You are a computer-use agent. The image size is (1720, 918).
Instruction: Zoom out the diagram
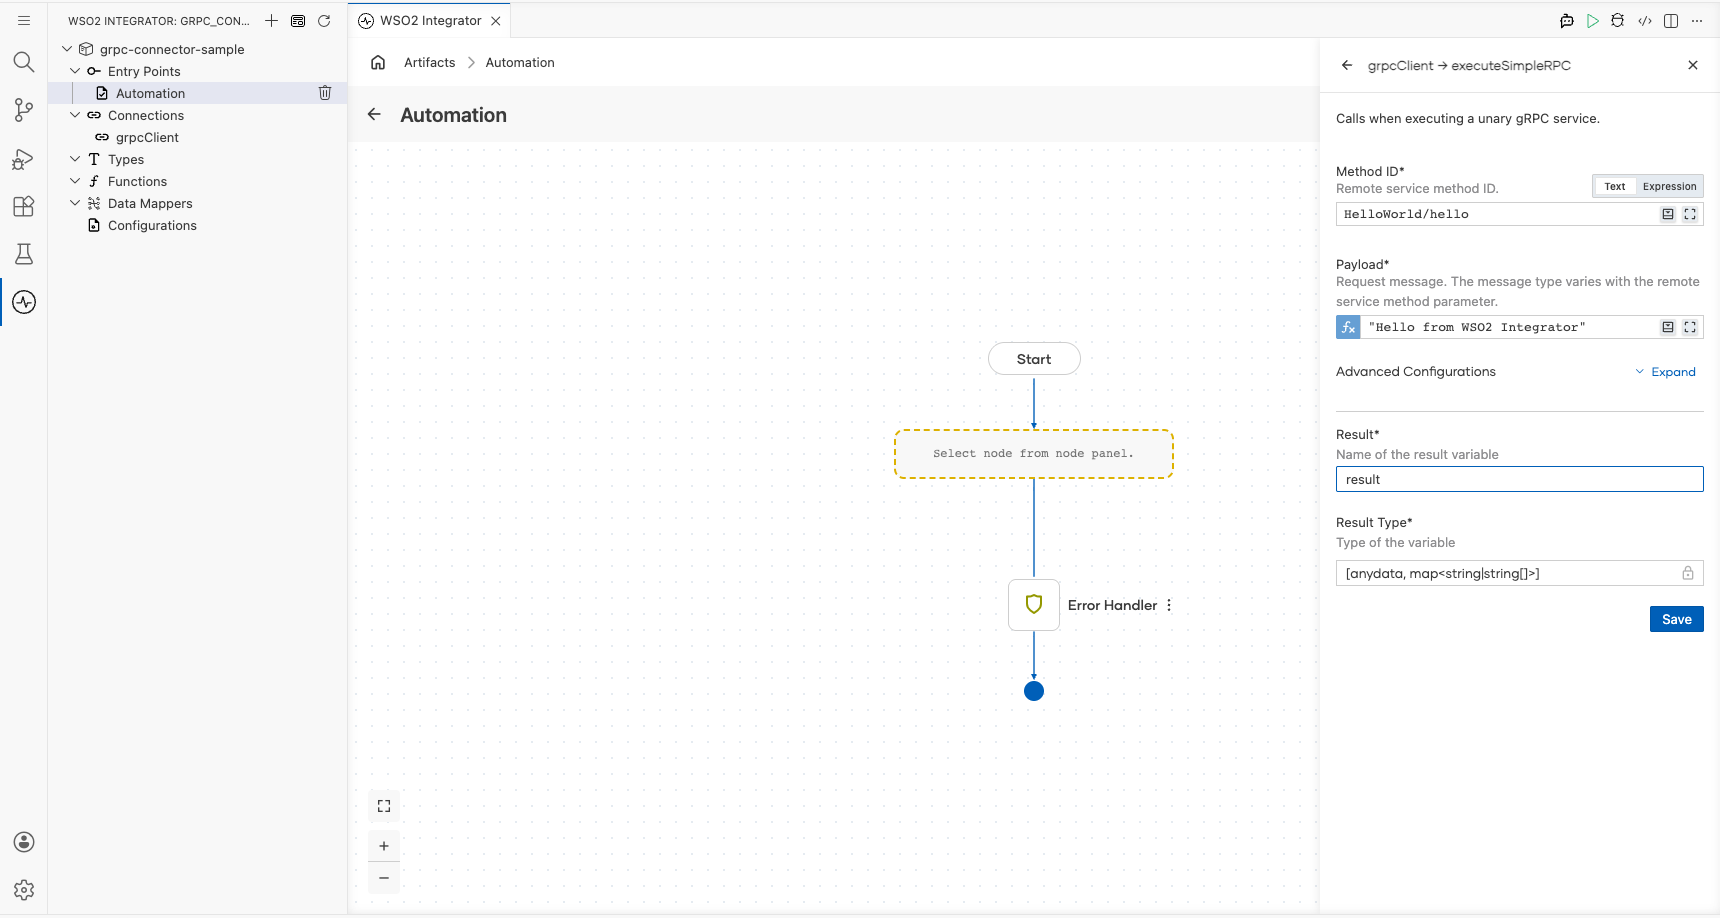click(384, 878)
